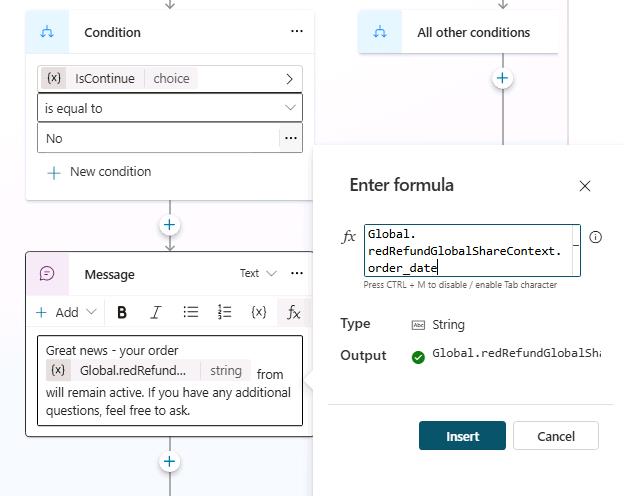This screenshot has height=496, width=627.
Task: Add node below the Condition card
Action: pos(170,225)
